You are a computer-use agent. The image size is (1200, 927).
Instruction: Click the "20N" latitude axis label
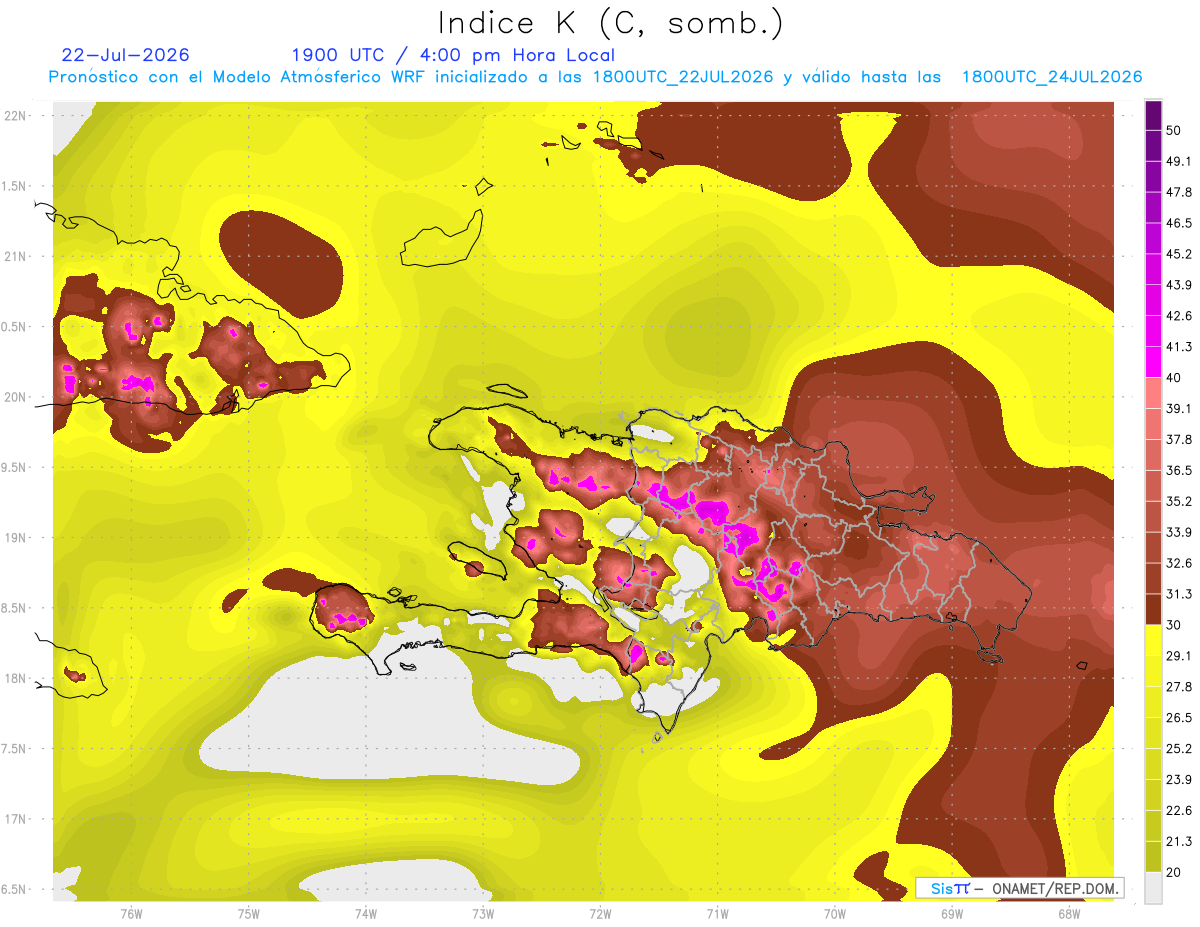point(17,397)
